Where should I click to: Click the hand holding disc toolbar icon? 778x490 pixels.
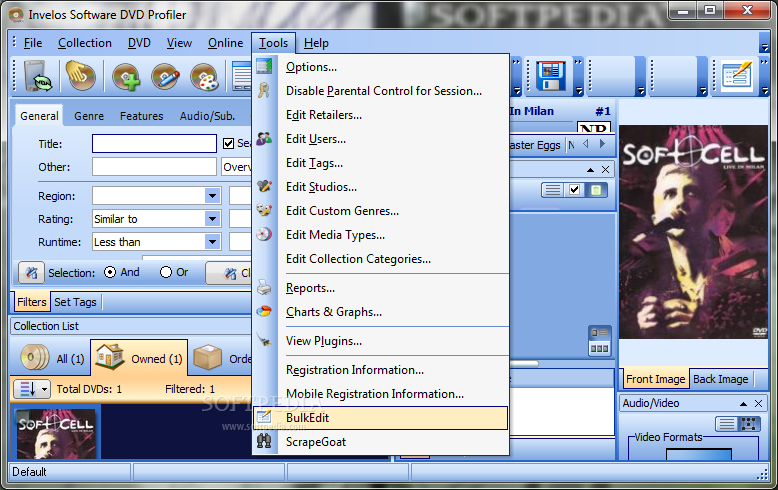(x=81, y=76)
